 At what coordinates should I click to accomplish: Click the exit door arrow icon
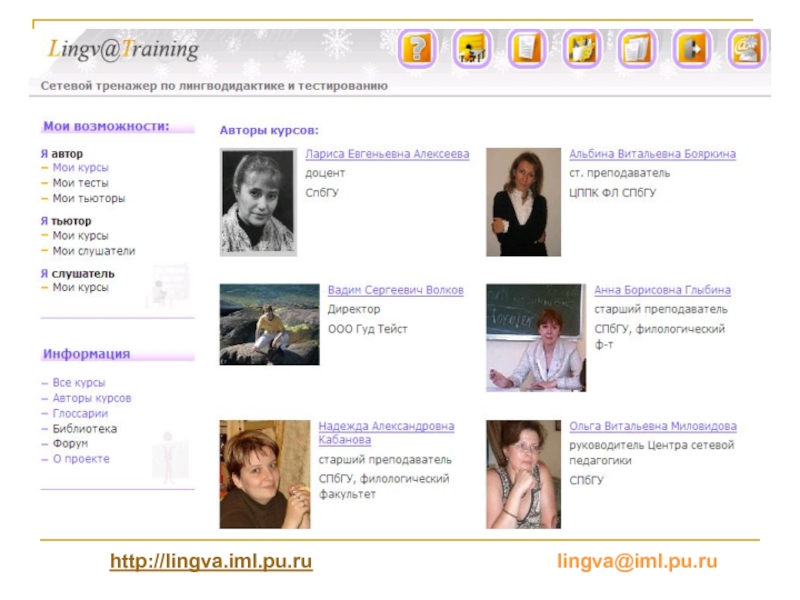tap(692, 49)
